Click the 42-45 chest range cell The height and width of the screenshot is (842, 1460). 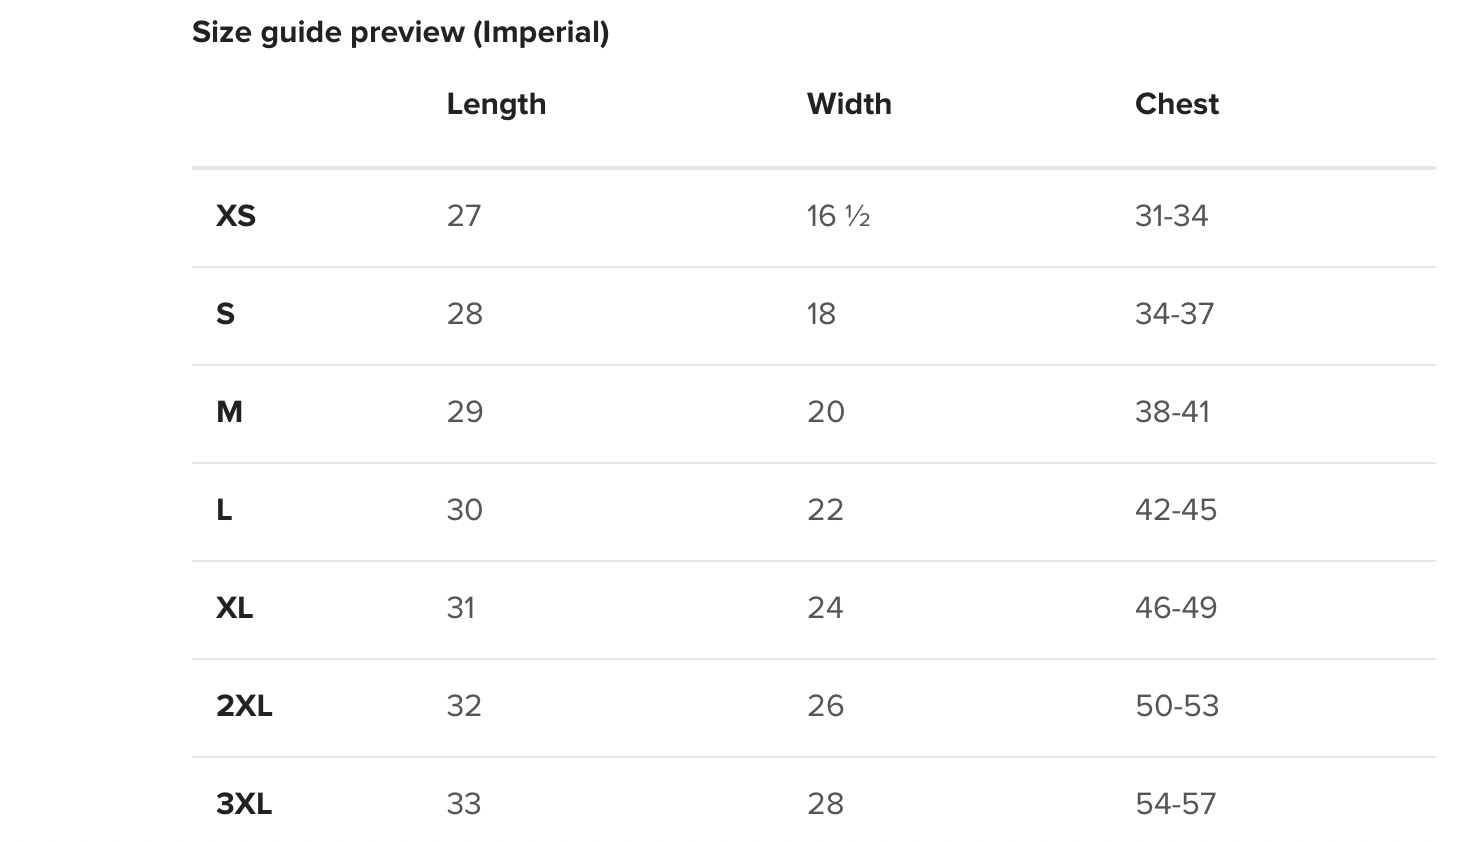[x=1176, y=510]
